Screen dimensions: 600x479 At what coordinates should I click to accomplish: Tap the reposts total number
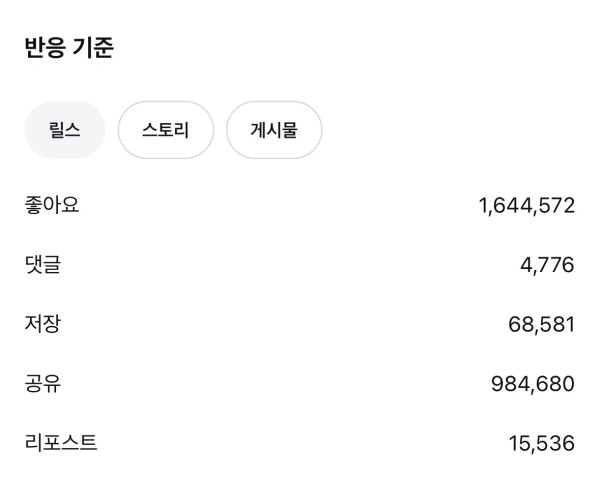pyautogui.click(x=541, y=443)
